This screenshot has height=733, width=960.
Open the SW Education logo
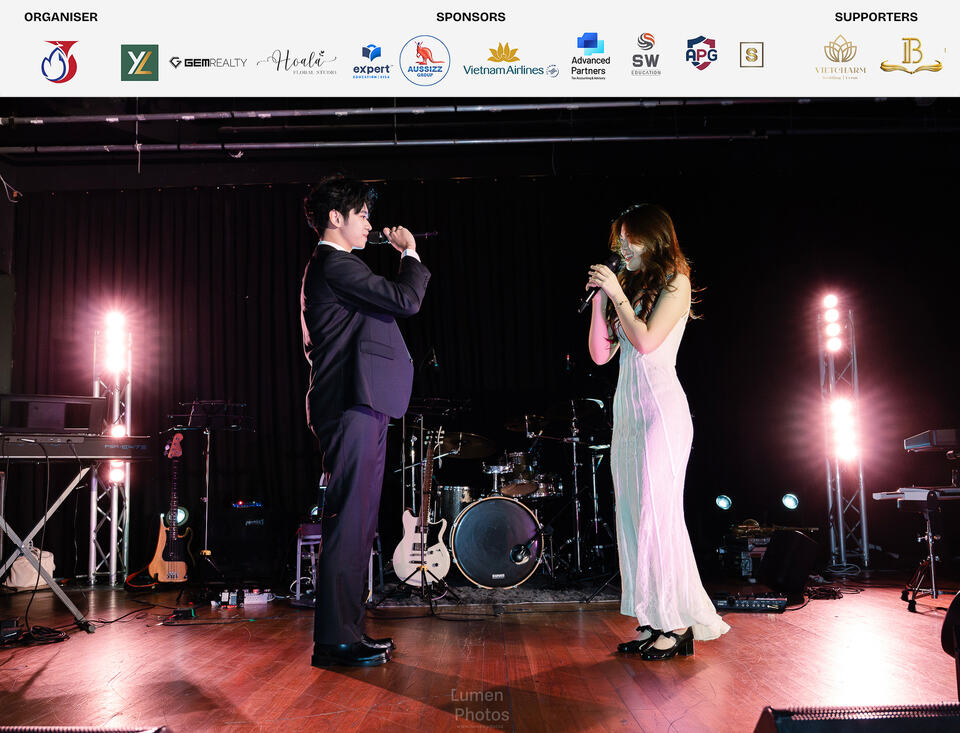coord(646,55)
